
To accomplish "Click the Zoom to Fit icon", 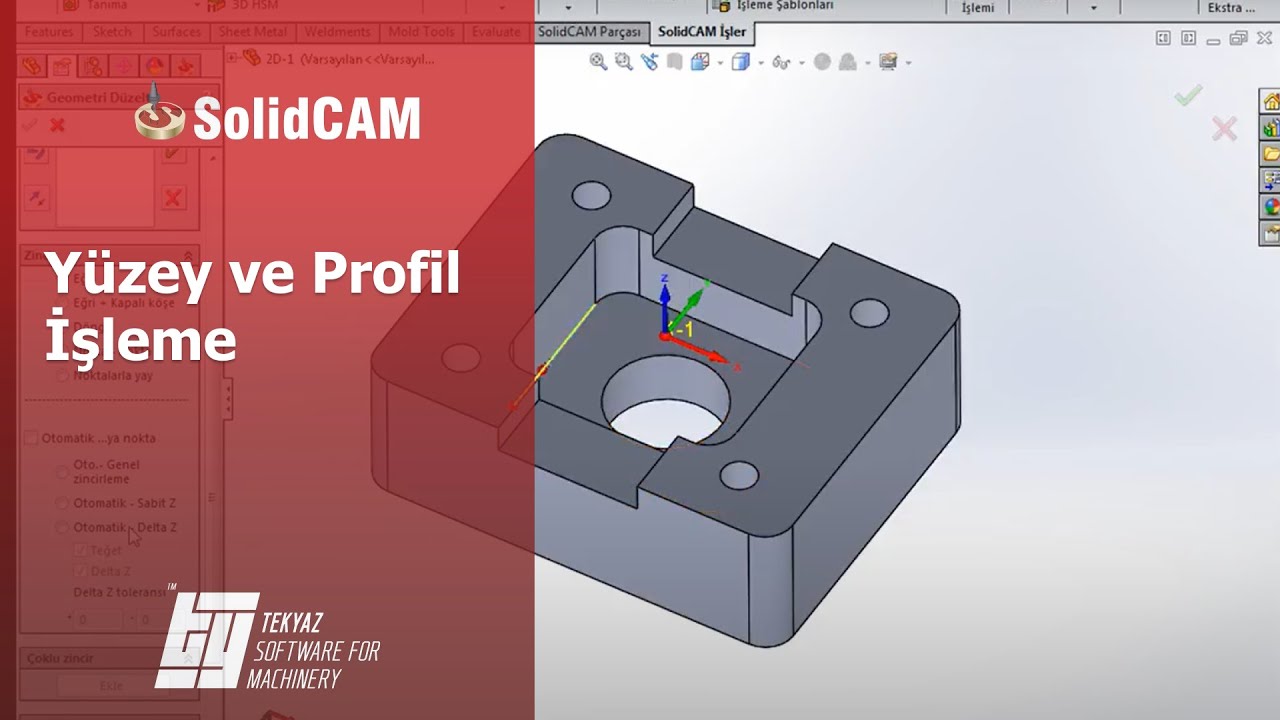I will 598,62.
